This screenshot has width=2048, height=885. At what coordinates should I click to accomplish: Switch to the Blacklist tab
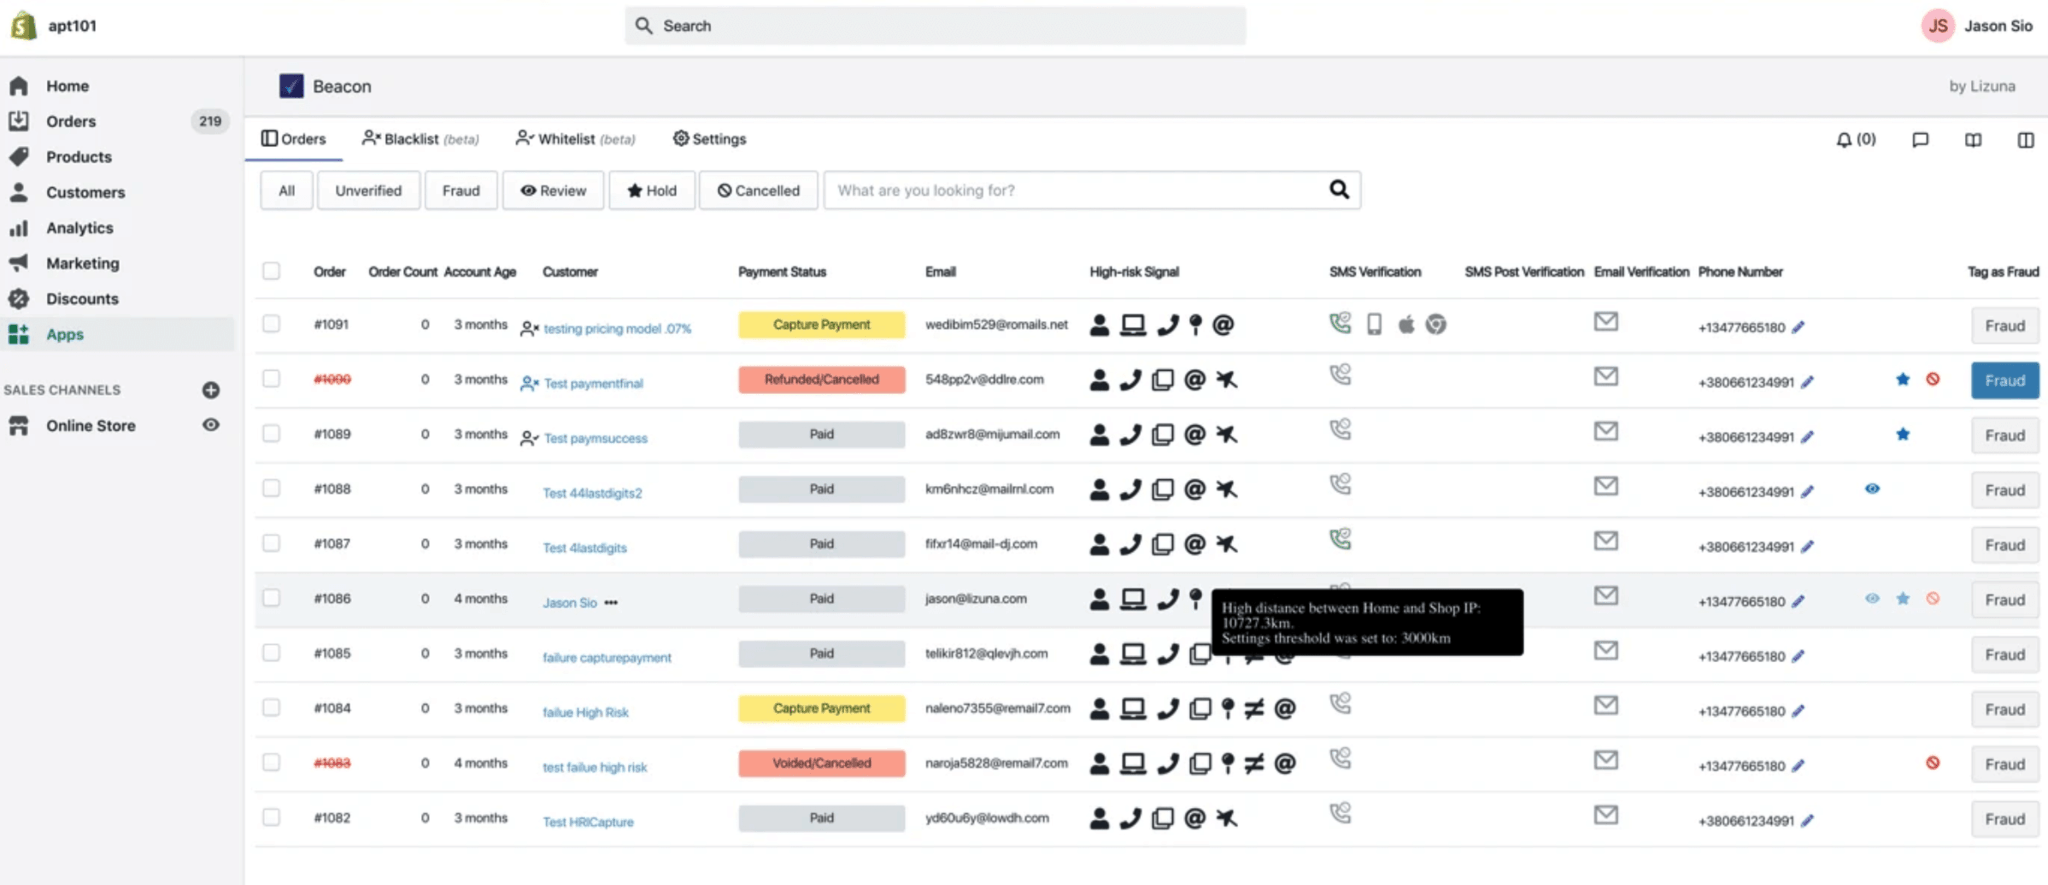(x=420, y=139)
